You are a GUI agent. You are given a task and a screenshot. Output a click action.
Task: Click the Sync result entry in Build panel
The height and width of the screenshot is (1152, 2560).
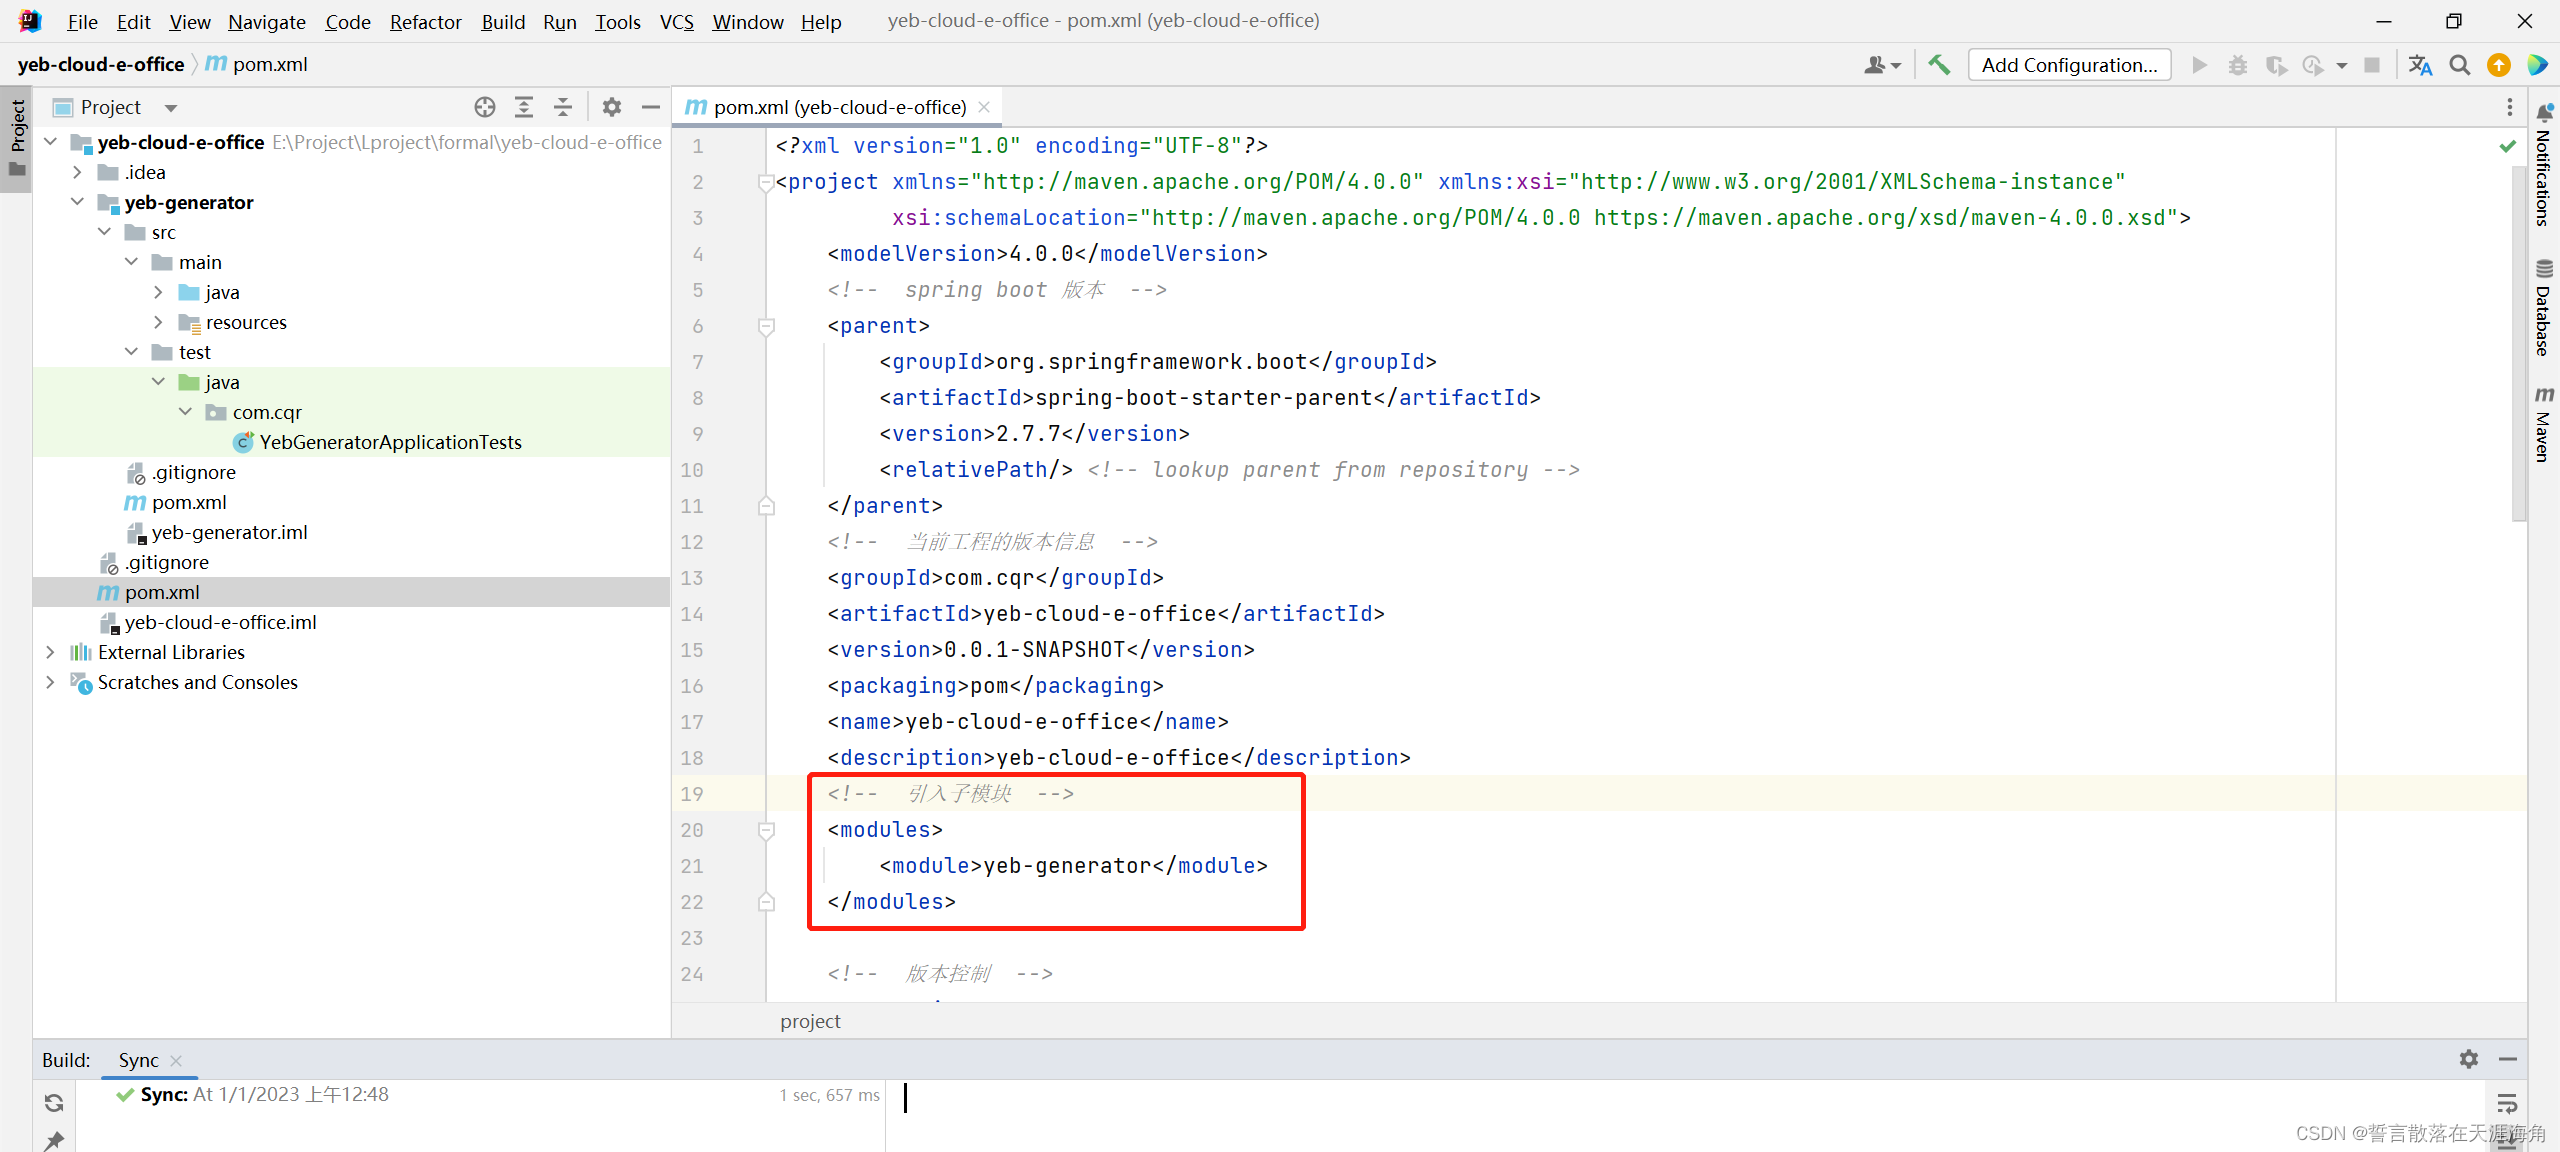pyautogui.click(x=264, y=1094)
